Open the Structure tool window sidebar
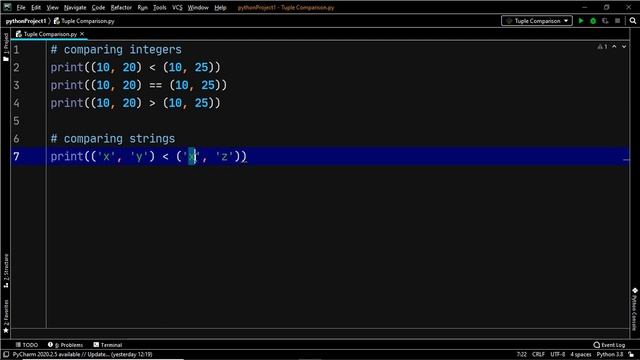The image size is (640, 360). (x=6, y=271)
